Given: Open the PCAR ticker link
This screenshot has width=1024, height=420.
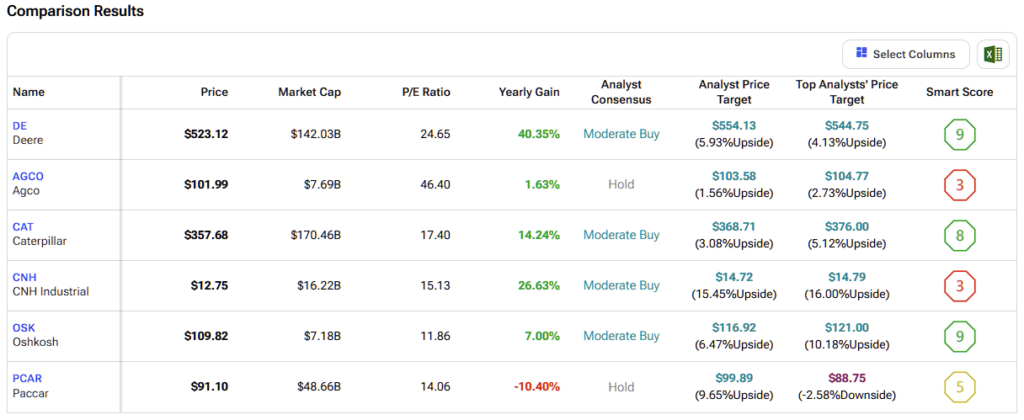Looking at the screenshot, I should (x=27, y=378).
